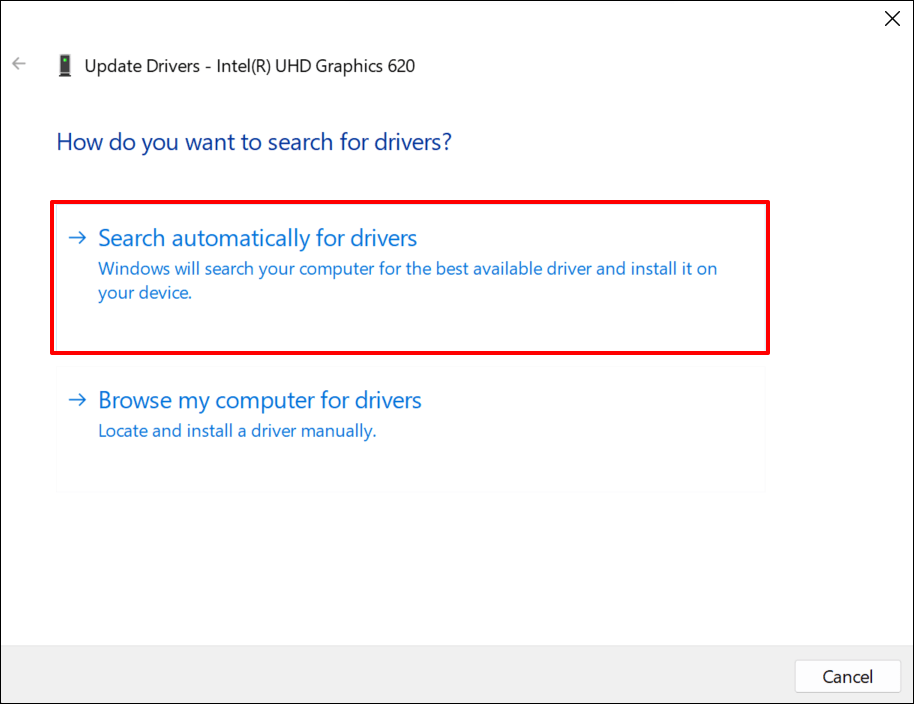Close the Update Drivers dialog with X

tap(892, 18)
